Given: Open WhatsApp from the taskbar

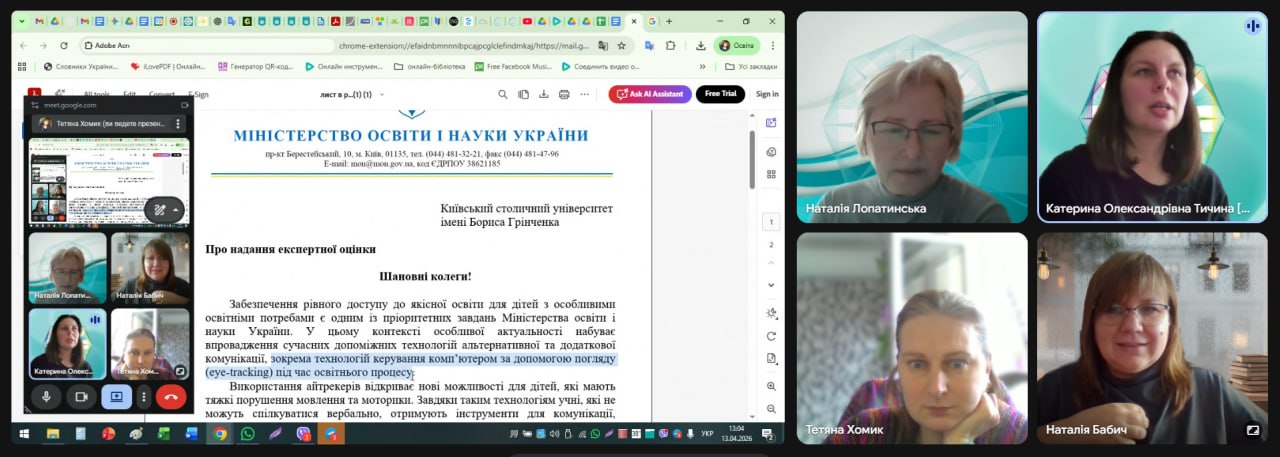Looking at the screenshot, I should [247, 434].
